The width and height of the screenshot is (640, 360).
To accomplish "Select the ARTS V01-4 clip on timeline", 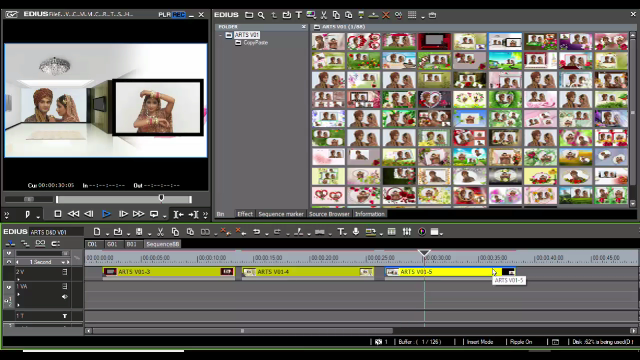I will 308,272.
